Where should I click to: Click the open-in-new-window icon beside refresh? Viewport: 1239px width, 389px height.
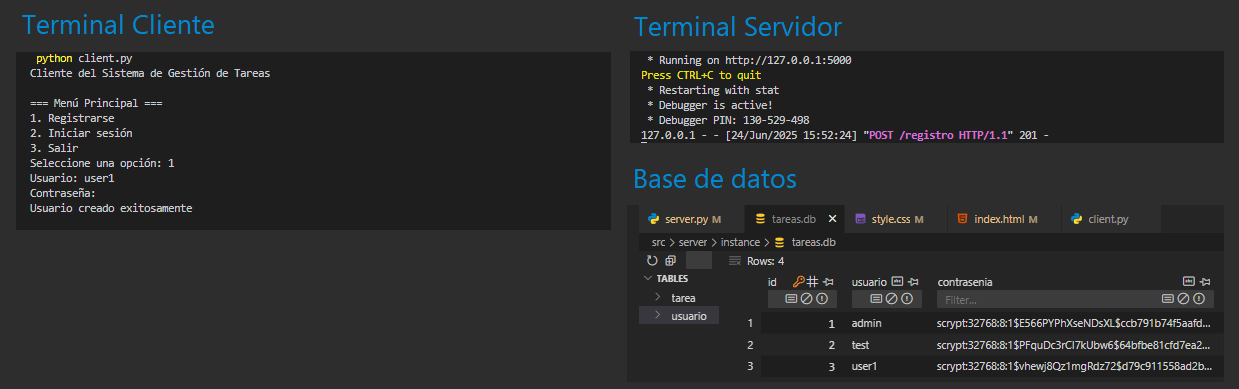(x=670, y=260)
